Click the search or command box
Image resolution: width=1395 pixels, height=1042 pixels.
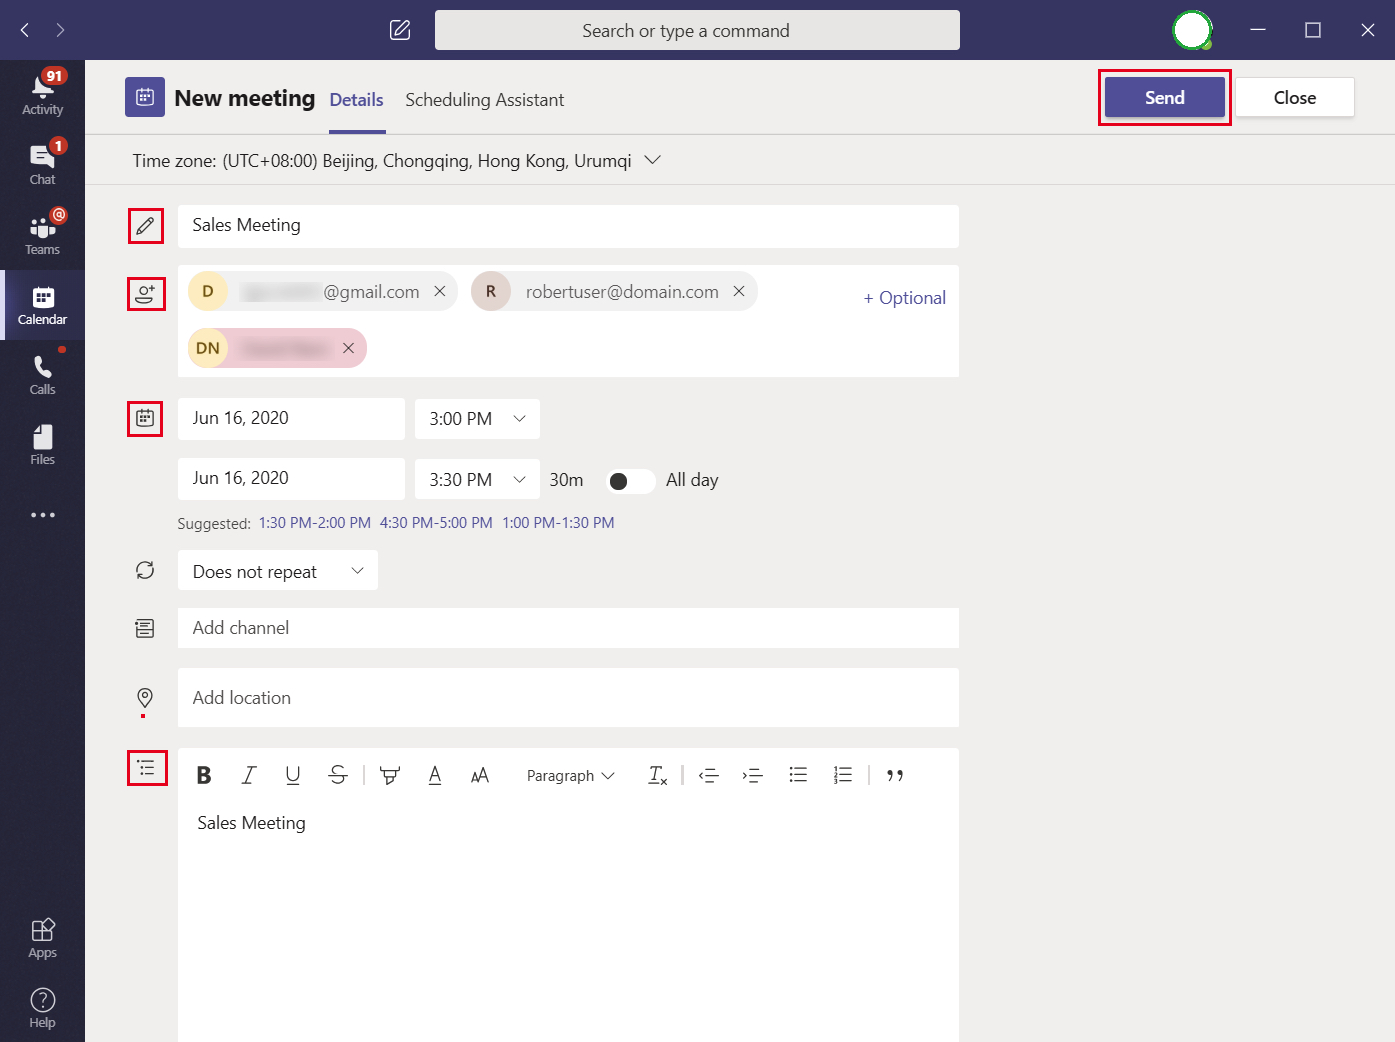click(697, 30)
